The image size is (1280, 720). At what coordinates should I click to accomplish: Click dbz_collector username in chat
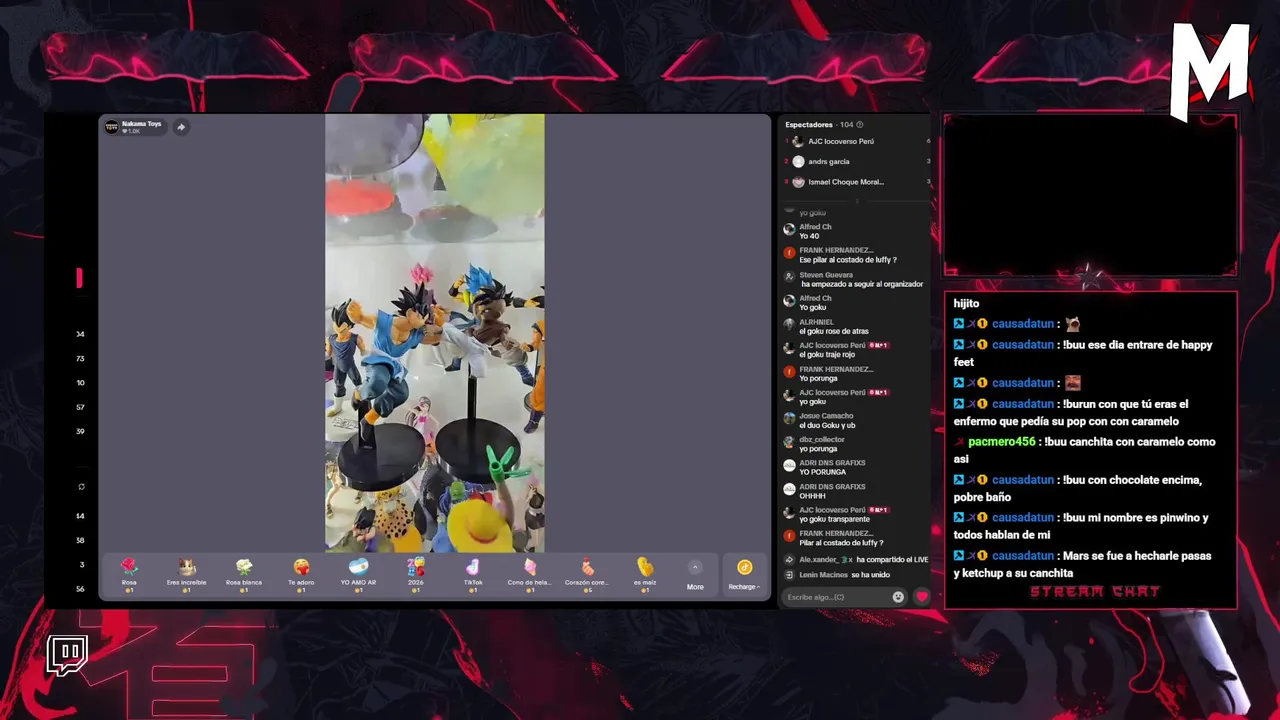pos(822,439)
